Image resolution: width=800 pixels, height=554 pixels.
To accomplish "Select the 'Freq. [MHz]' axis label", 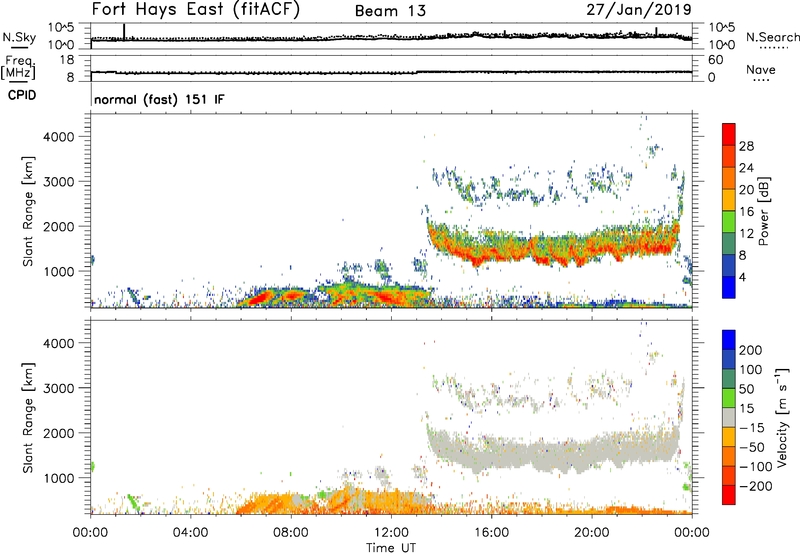I will (x=18, y=67).
